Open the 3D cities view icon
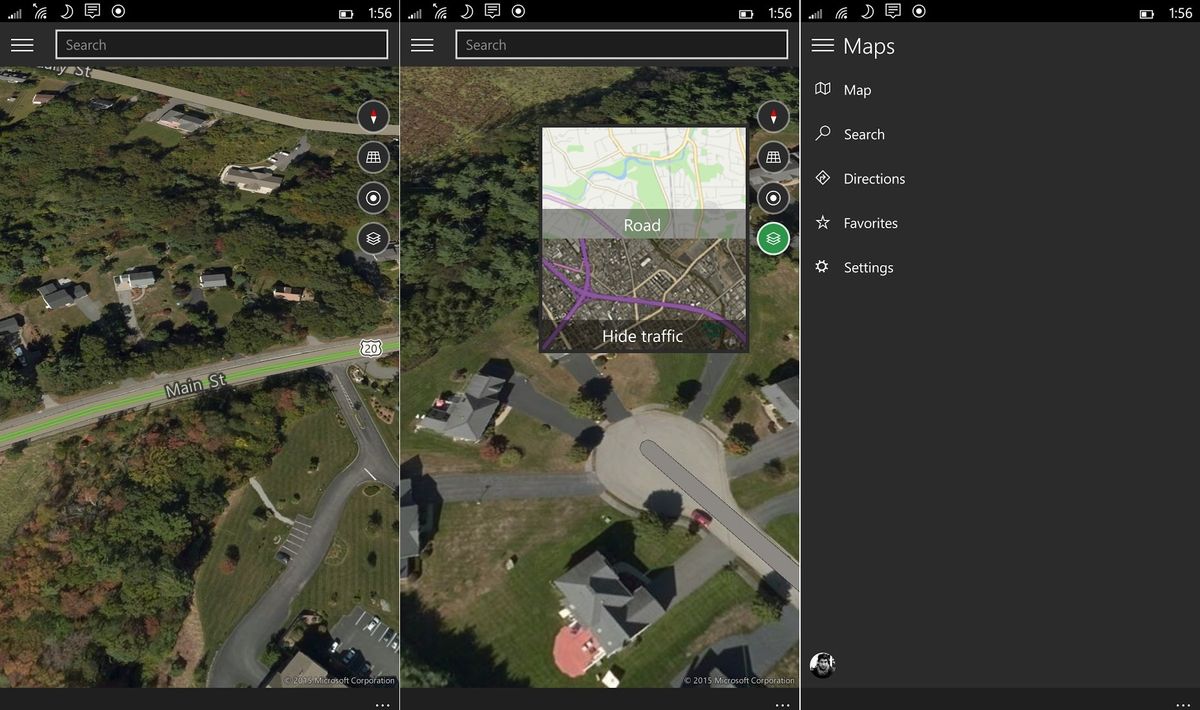Image resolution: width=1200 pixels, height=710 pixels. point(372,157)
